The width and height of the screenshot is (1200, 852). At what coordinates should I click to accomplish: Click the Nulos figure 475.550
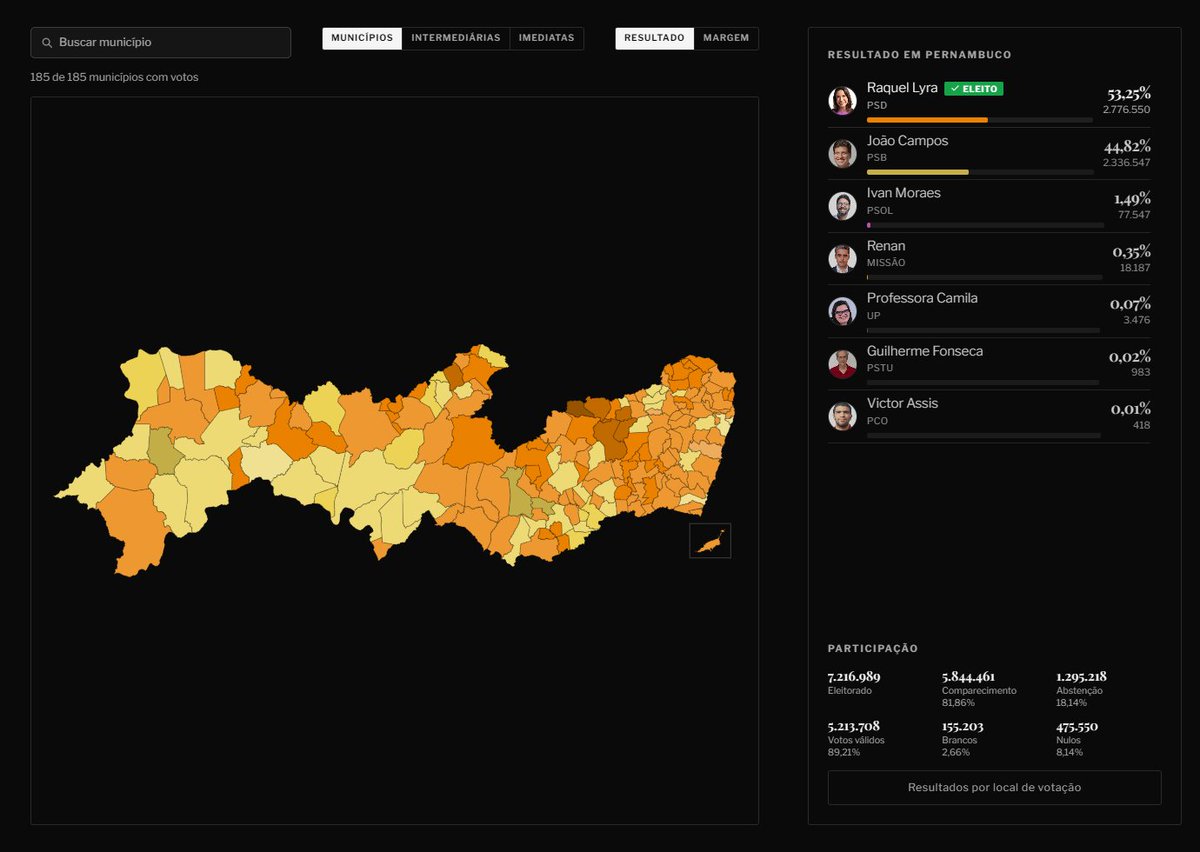[1077, 726]
